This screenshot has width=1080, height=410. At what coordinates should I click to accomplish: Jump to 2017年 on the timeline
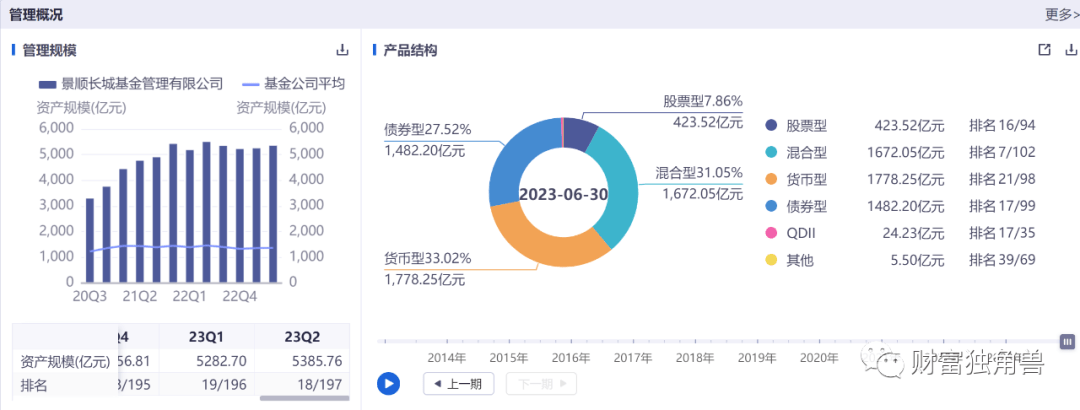(x=633, y=357)
